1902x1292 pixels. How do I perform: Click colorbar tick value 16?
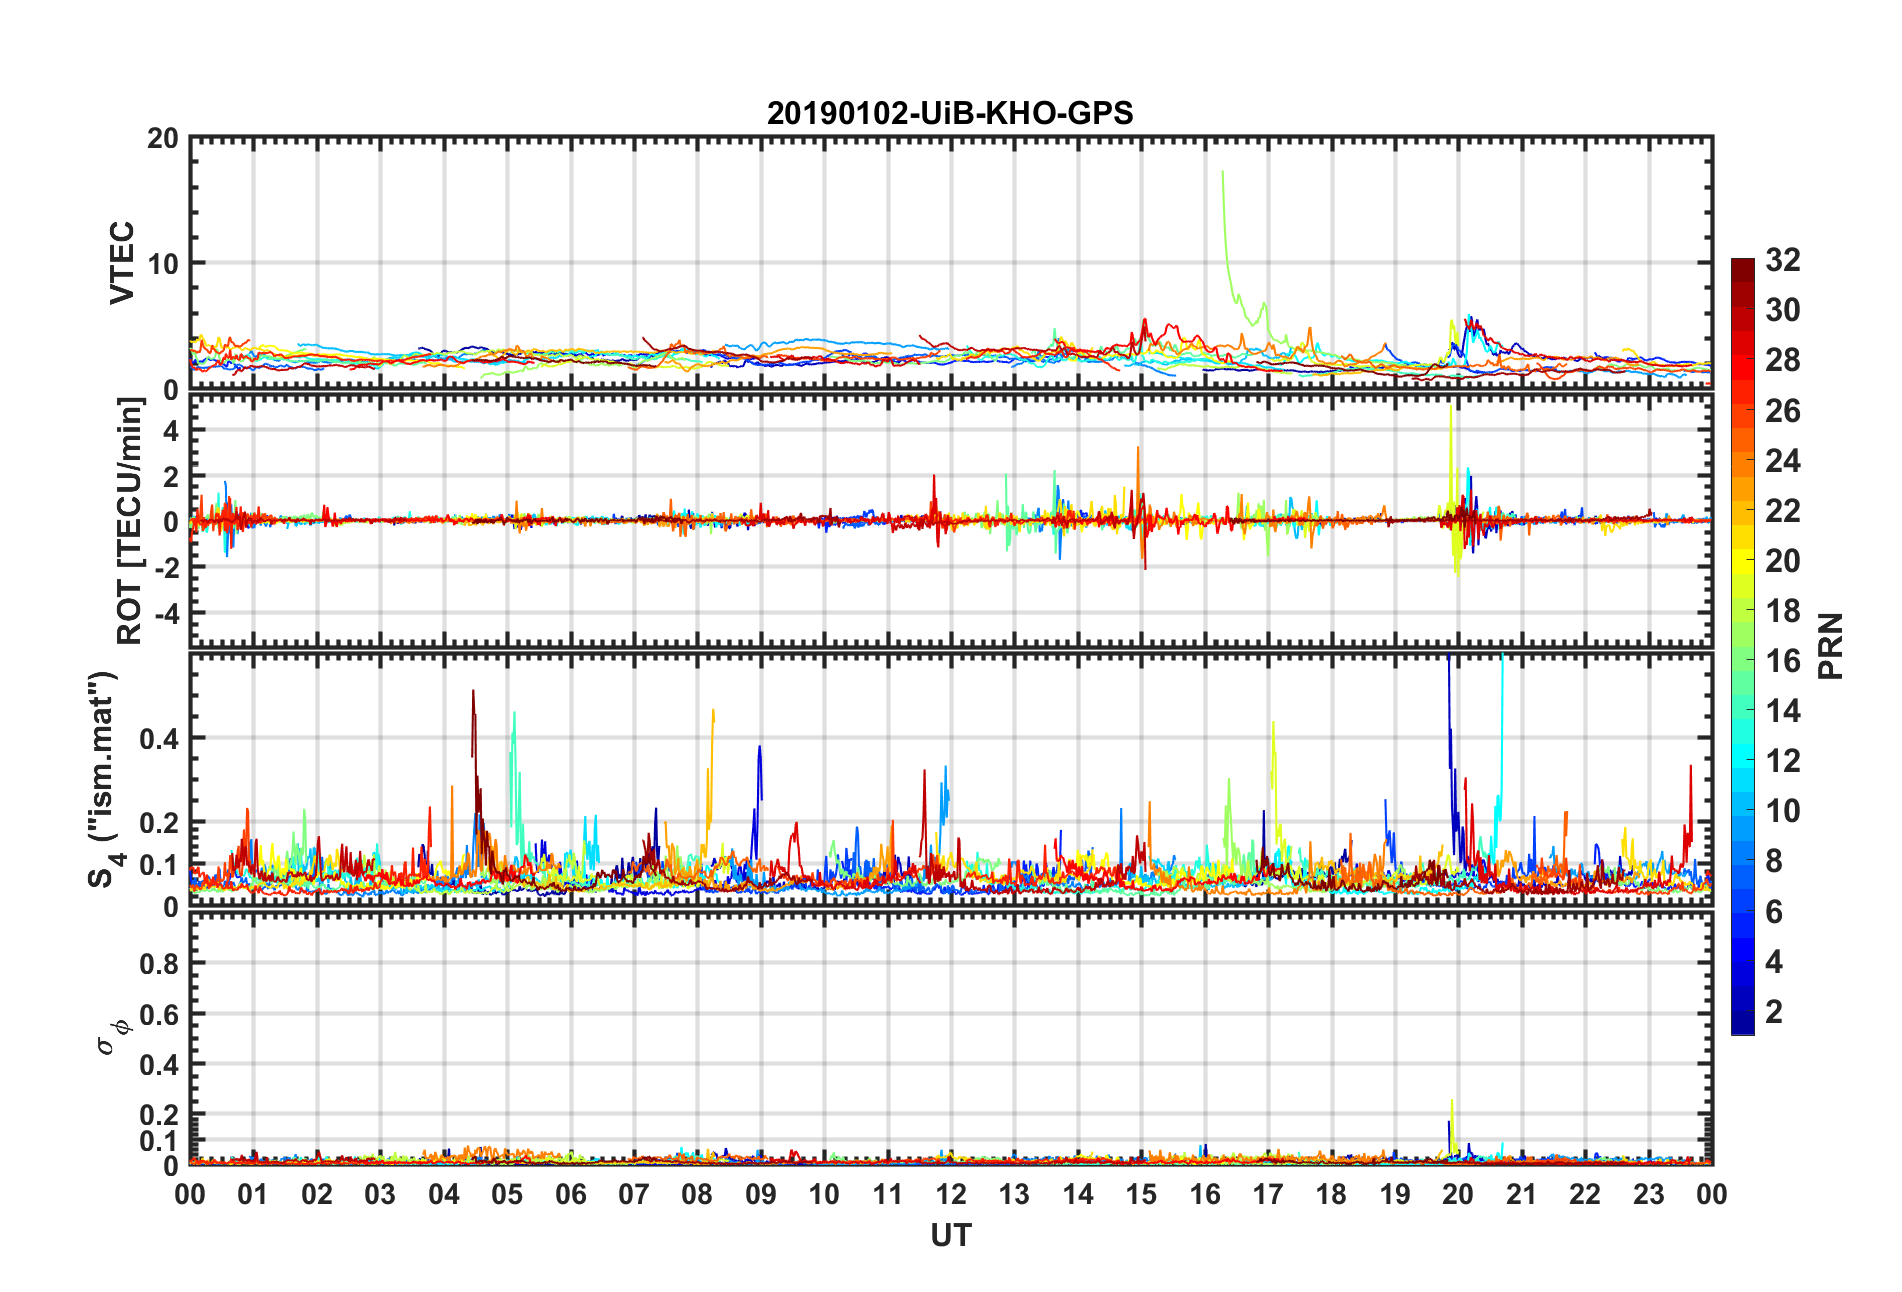coord(1783,661)
